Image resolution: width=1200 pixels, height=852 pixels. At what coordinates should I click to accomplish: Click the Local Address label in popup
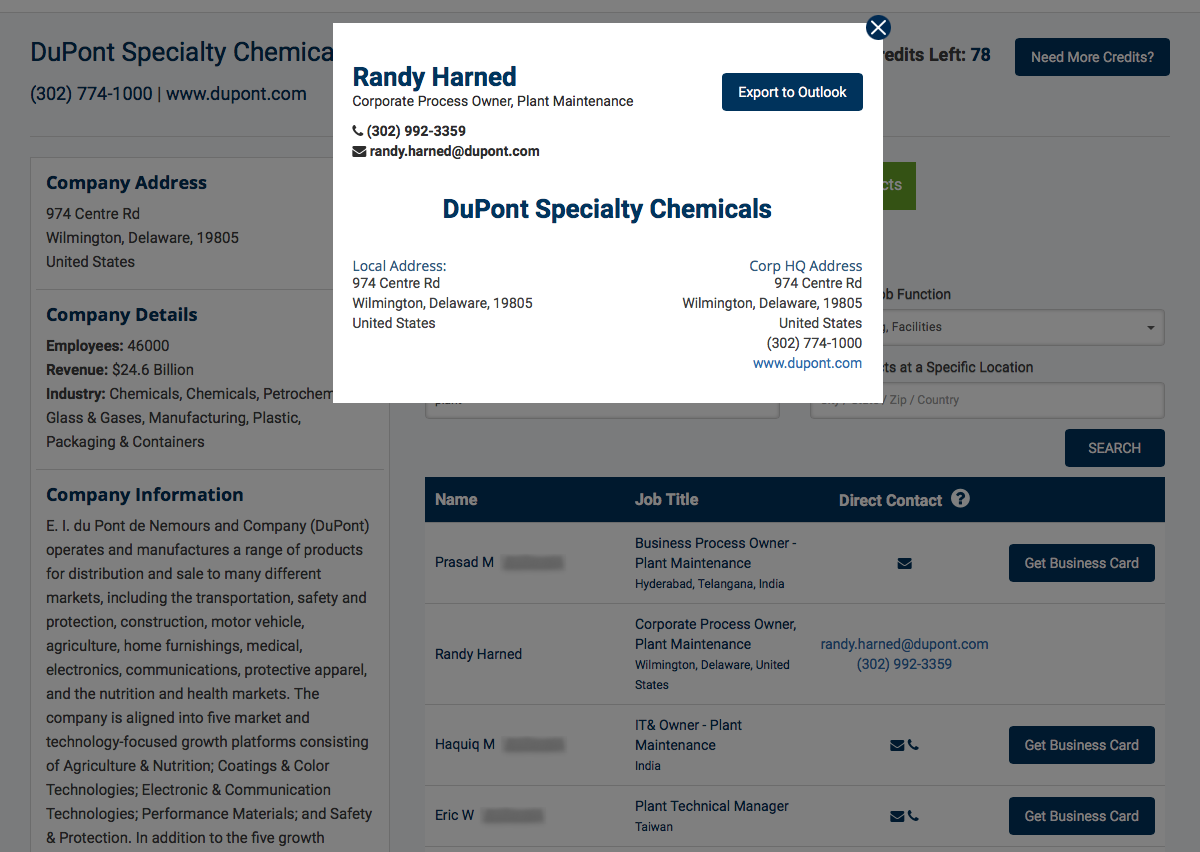coord(399,266)
